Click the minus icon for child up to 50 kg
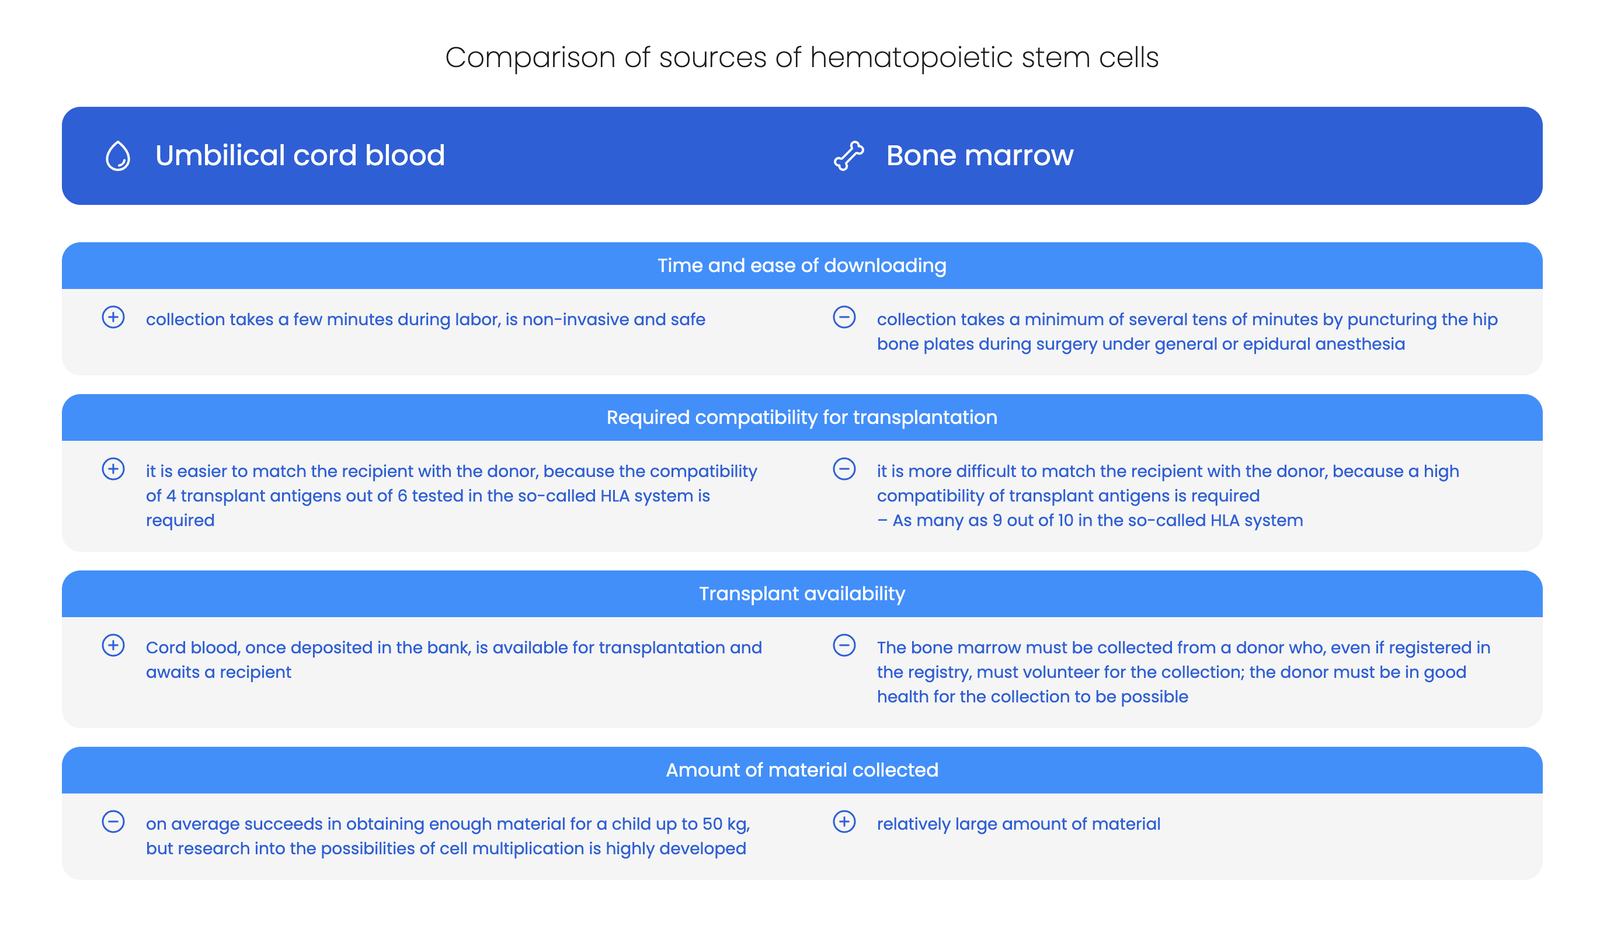 114,822
